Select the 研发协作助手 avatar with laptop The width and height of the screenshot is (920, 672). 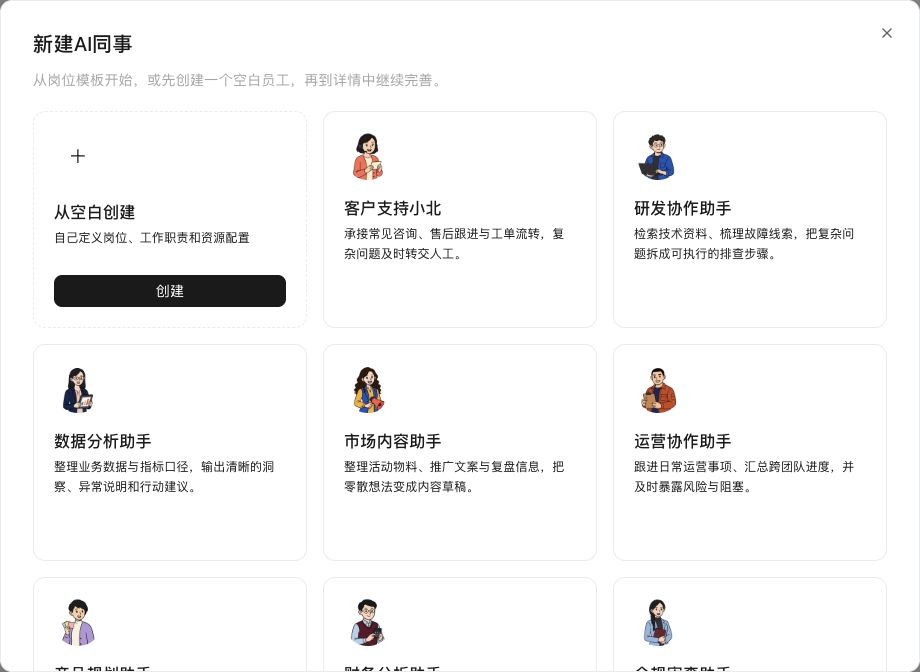coord(657,157)
